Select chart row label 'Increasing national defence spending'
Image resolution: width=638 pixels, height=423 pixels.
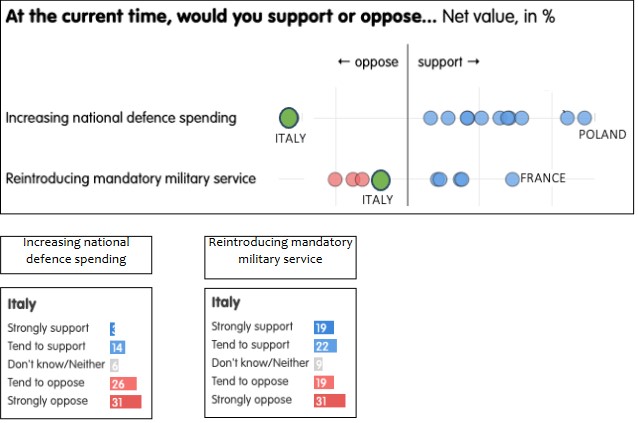(x=121, y=118)
